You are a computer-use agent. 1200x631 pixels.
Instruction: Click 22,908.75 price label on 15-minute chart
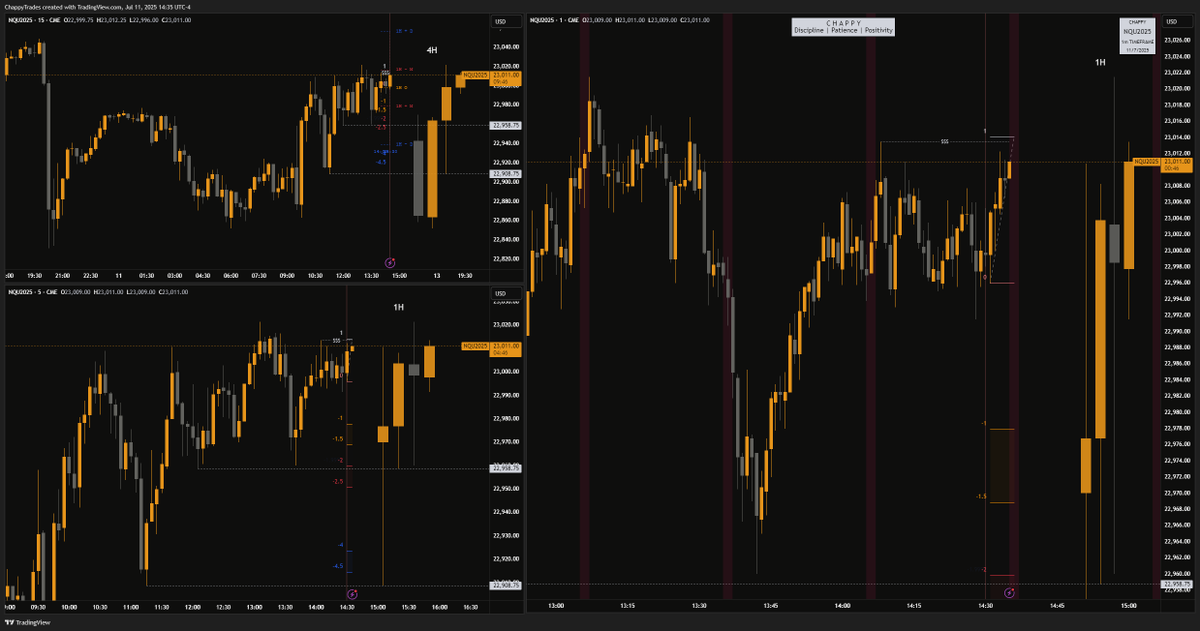click(x=506, y=173)
